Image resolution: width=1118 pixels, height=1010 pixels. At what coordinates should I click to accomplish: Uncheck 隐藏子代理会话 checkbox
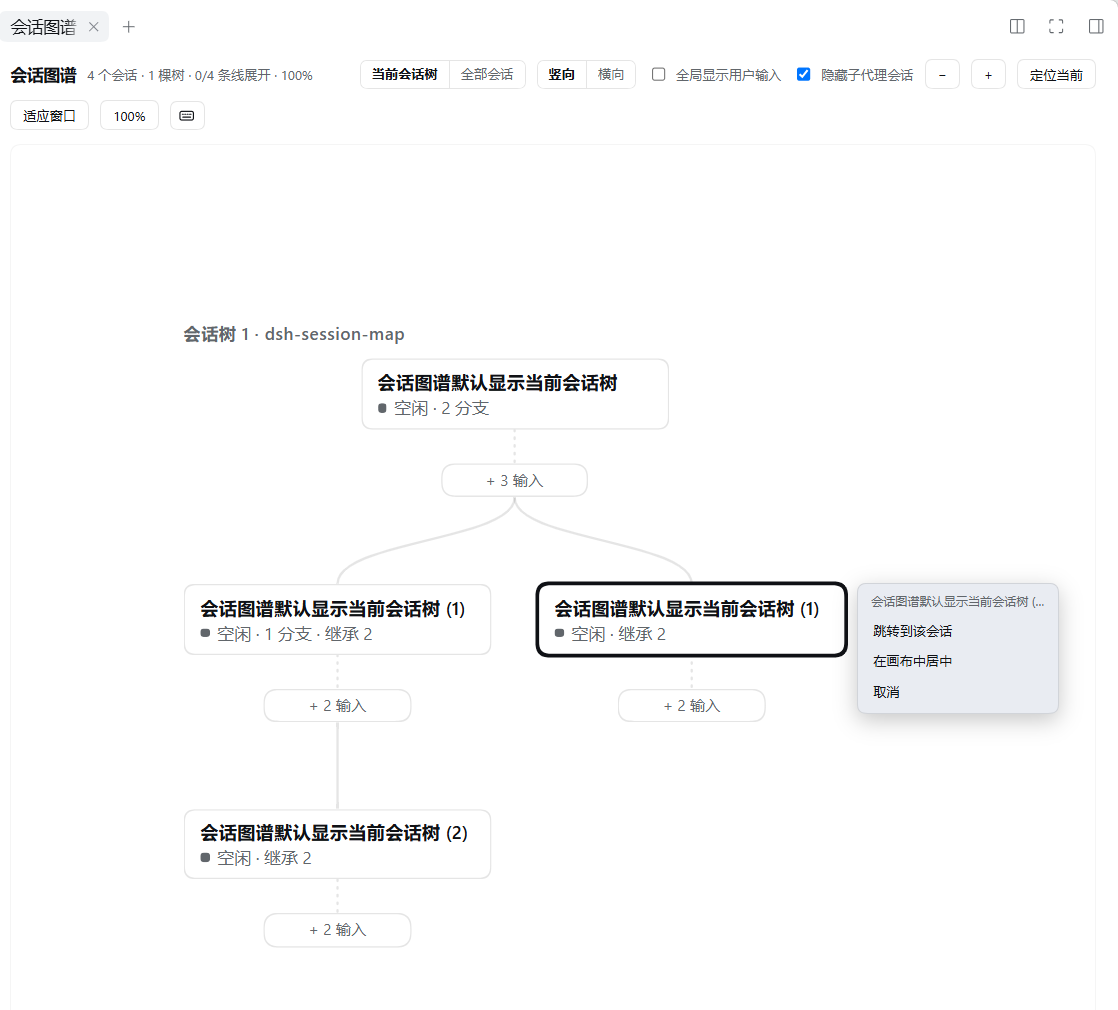coord(804,74)
